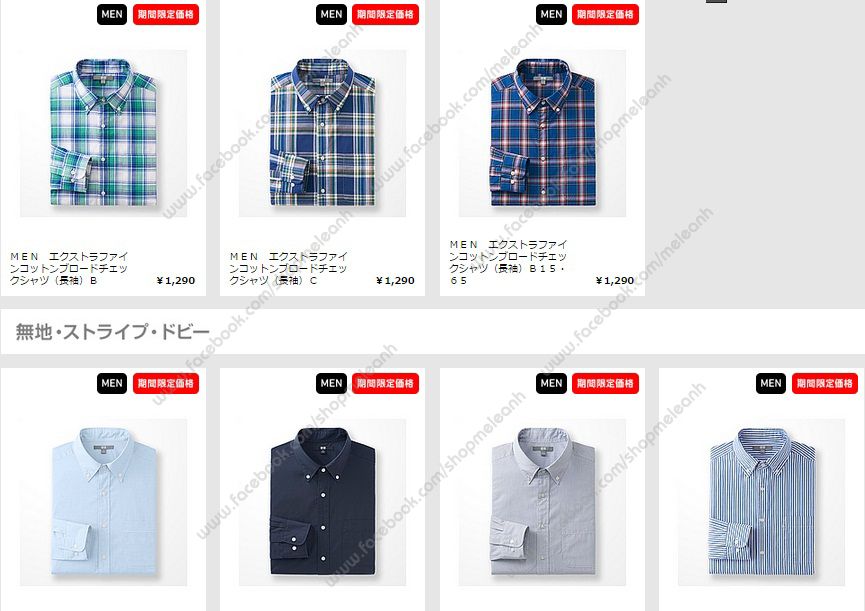Click MEN badge above dark navy shirt
Image resolution: width=865 pixels, height=611 pixels.
pyautogui.click(x=332, y=383)
